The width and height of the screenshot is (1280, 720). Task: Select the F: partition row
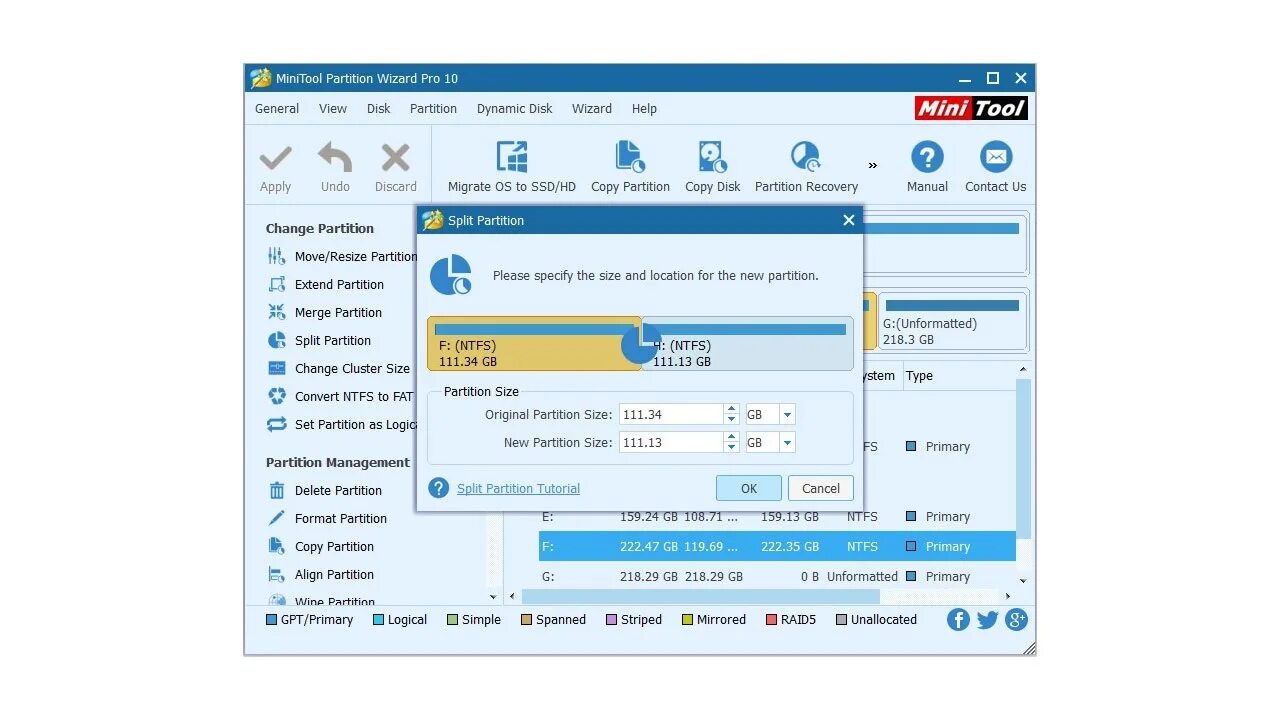pyautogui.click(x=777, y=546)
